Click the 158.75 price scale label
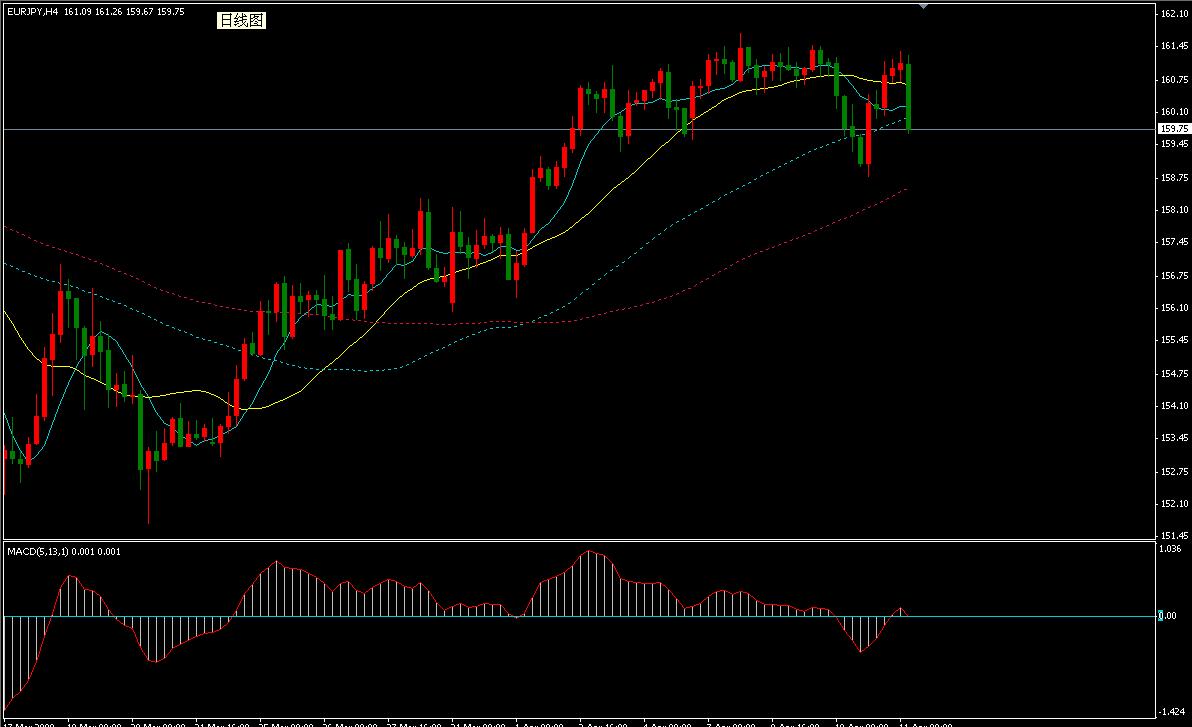Image resolution: width=1192 pixels, height=727 pixels. click(x=1175, y=178)
